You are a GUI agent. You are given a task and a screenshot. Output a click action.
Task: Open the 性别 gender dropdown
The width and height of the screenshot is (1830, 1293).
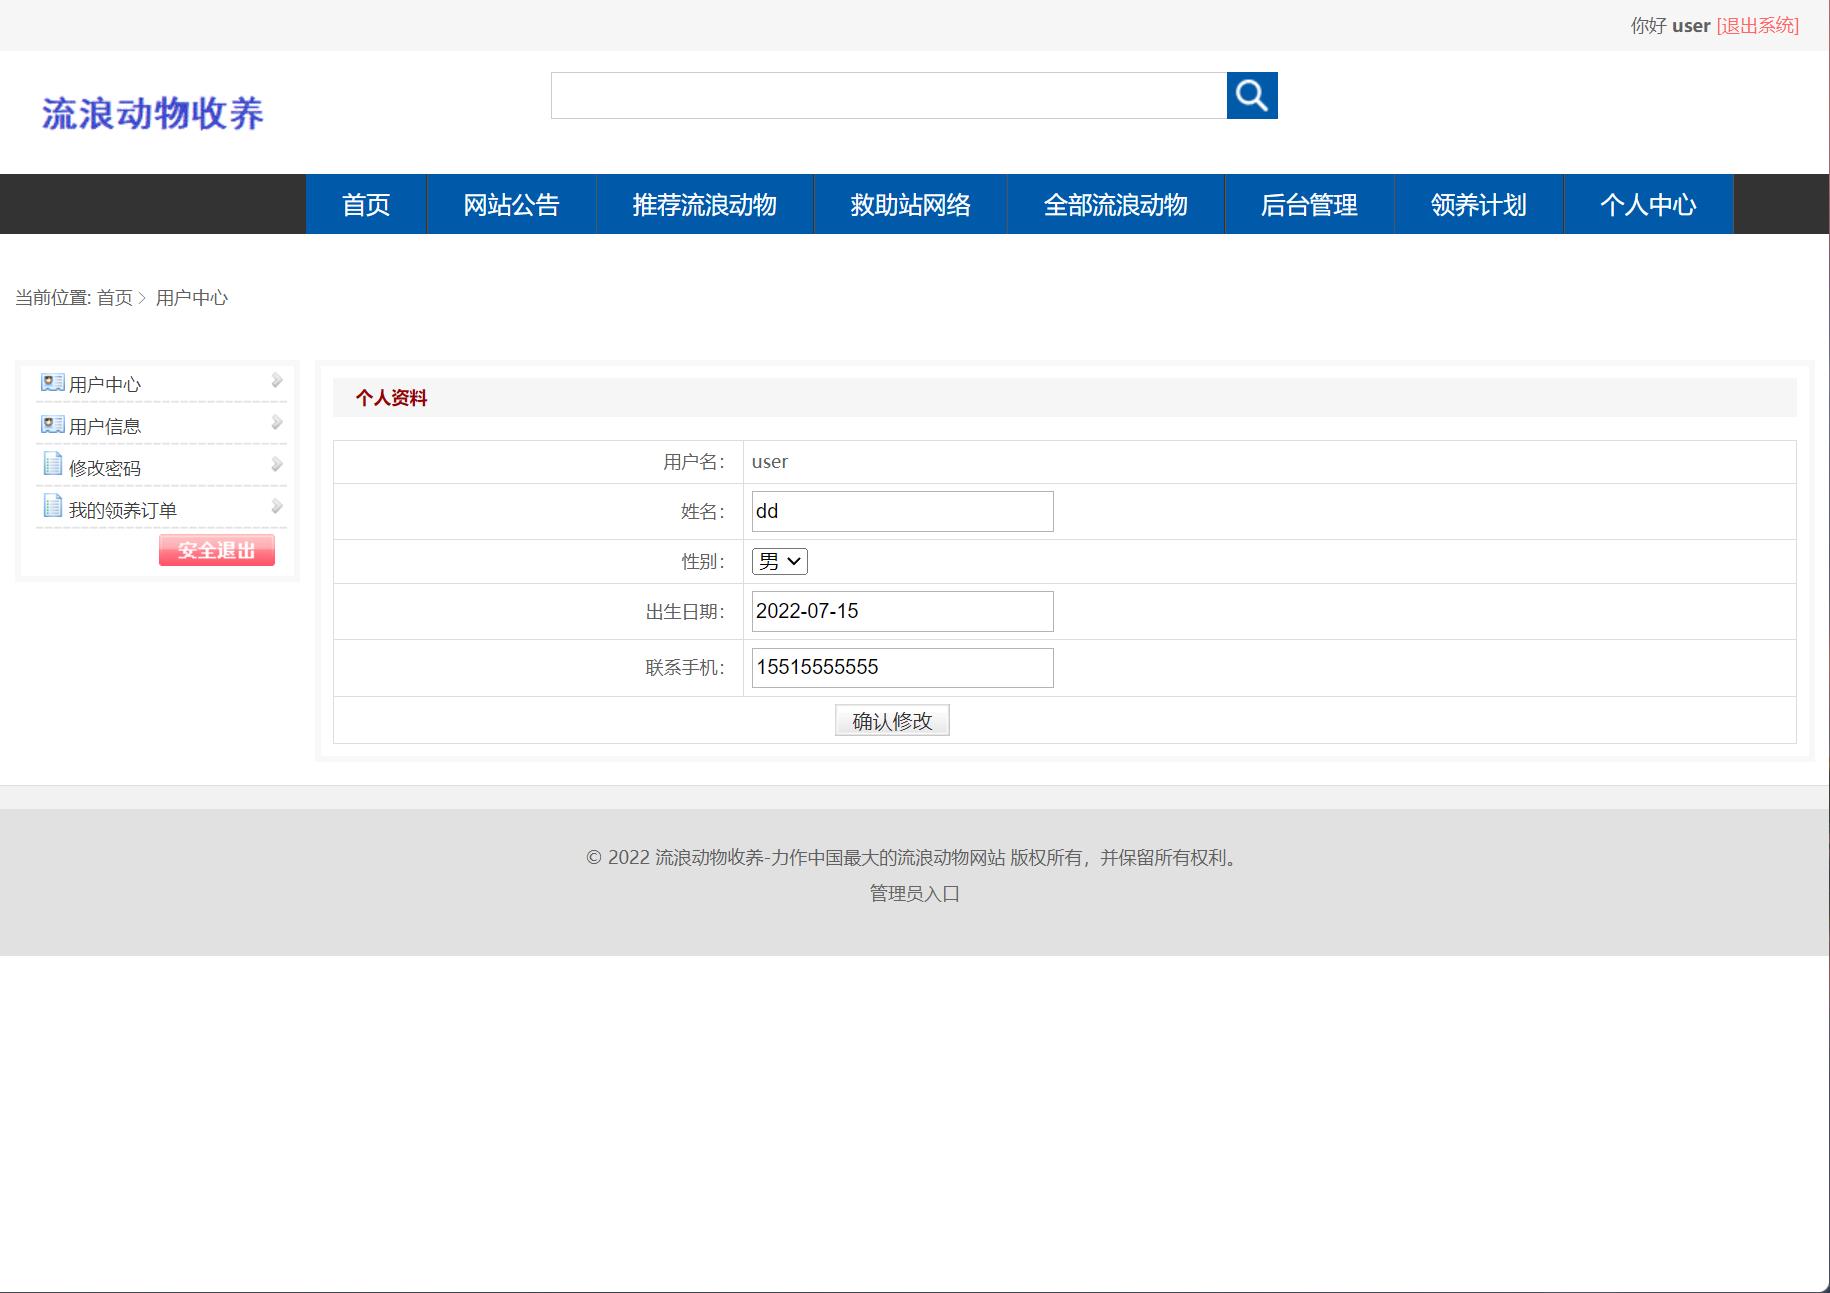pyautogui.click(x=778, y=561)
